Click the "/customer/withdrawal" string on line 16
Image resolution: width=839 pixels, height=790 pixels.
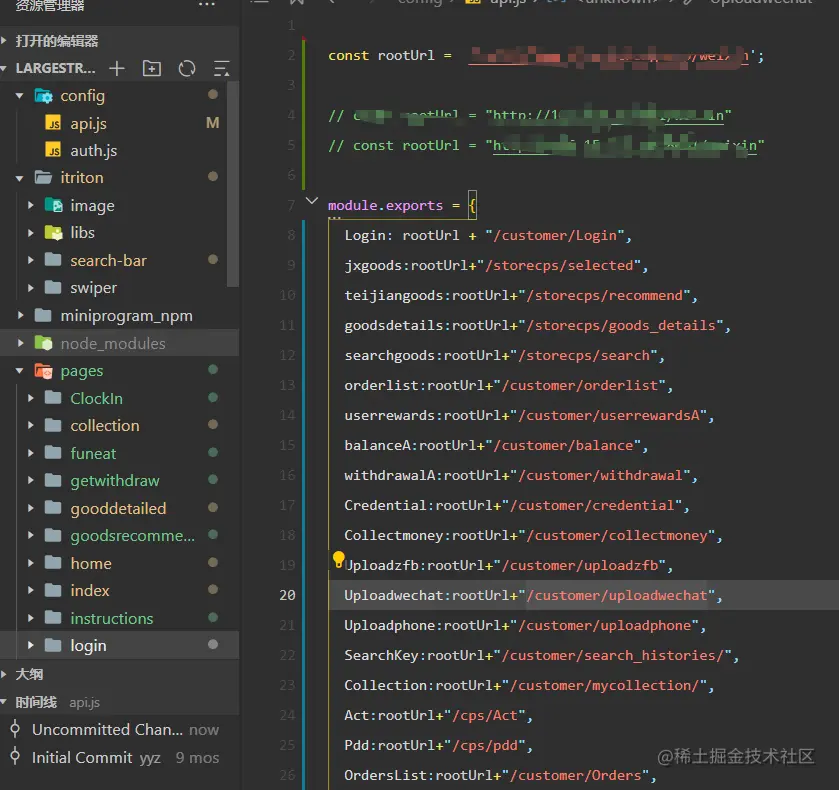click(600, 475)
